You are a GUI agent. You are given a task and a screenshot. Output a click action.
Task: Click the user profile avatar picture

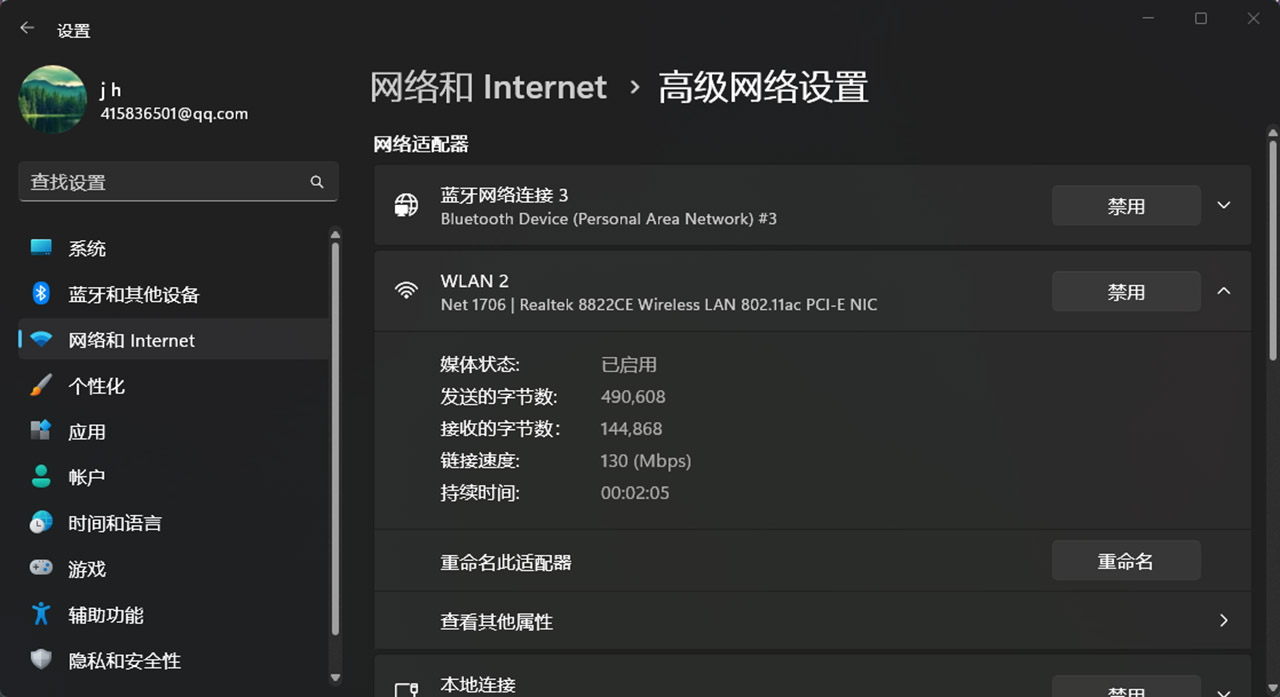tap(53, 100)
